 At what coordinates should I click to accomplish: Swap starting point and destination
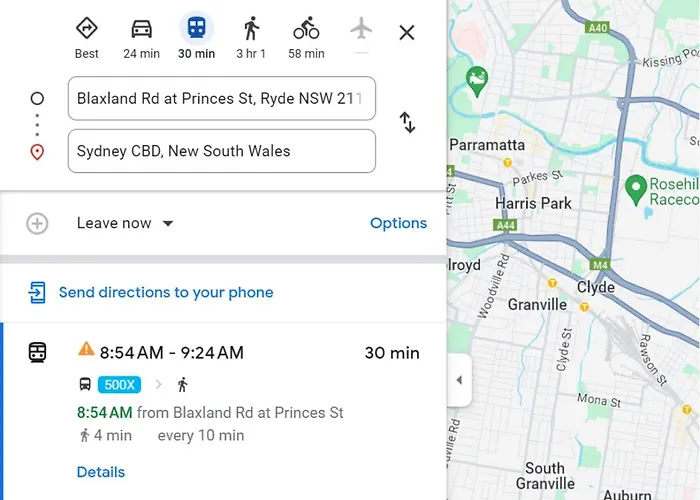pos(407,123)
